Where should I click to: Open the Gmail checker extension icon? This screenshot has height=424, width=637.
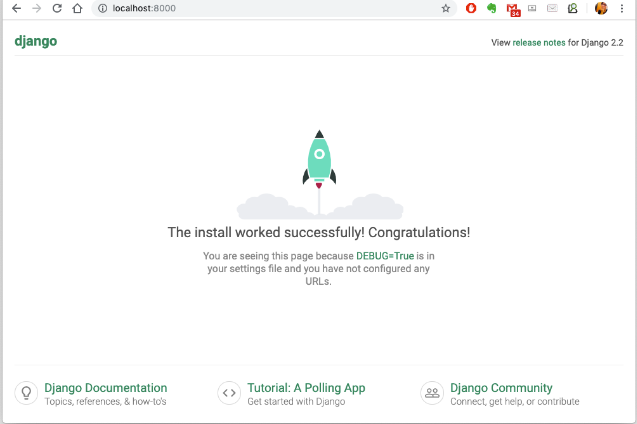pos(513,9)
